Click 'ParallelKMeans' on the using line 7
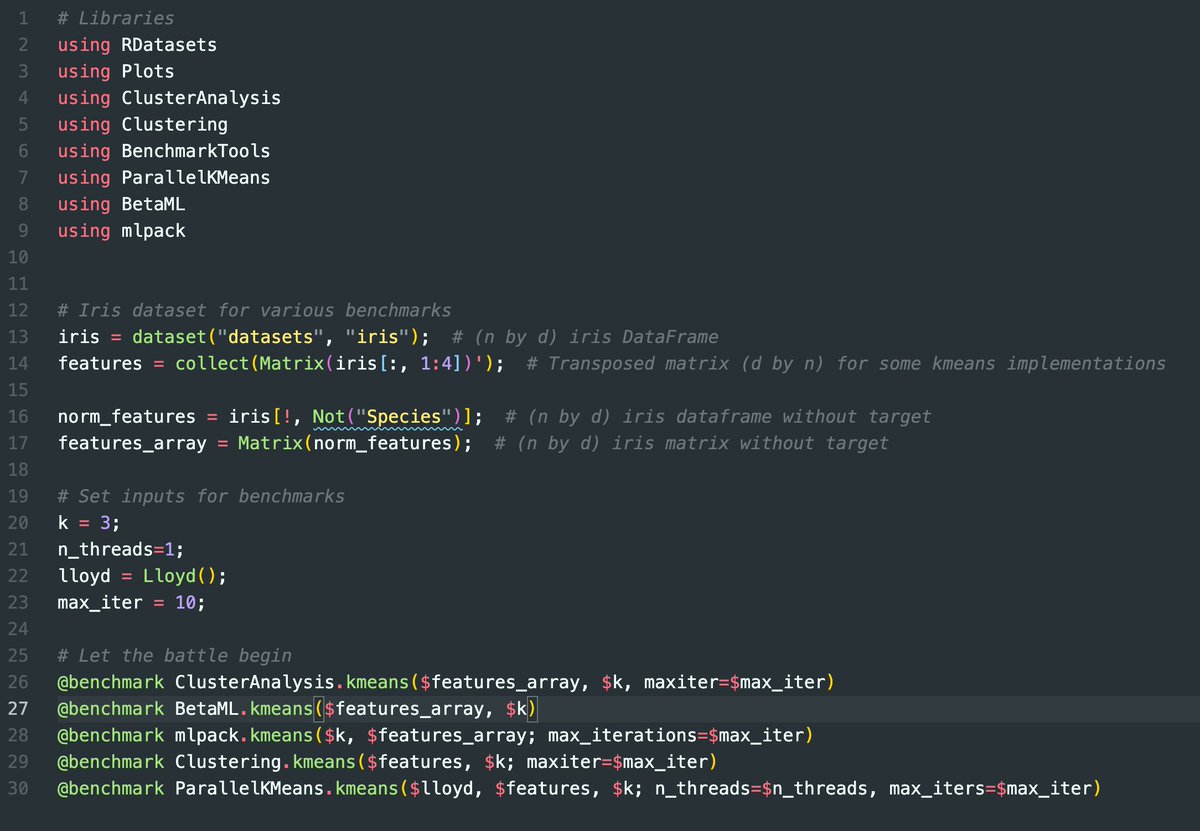This screenshot has height=831, width=1200. pyautogui.click(x=195, y=178)
